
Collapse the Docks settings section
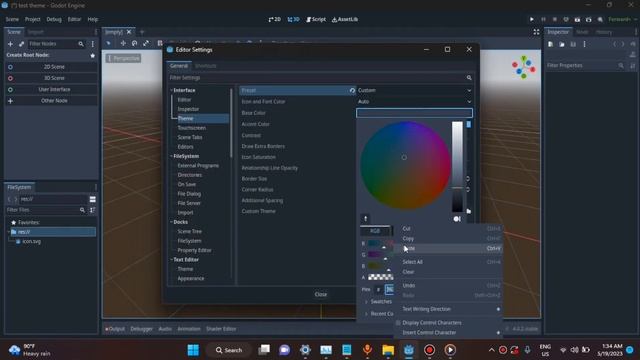pos(171,222)
